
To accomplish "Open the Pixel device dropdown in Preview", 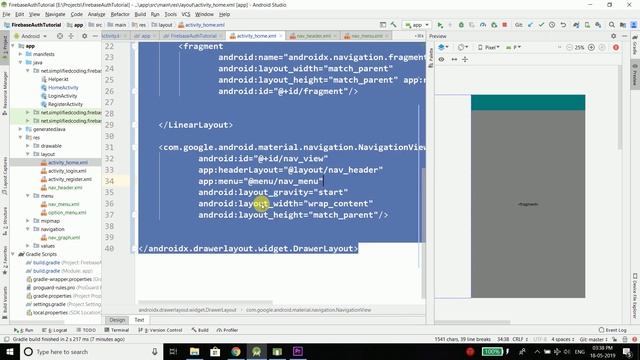I will 489,47.
